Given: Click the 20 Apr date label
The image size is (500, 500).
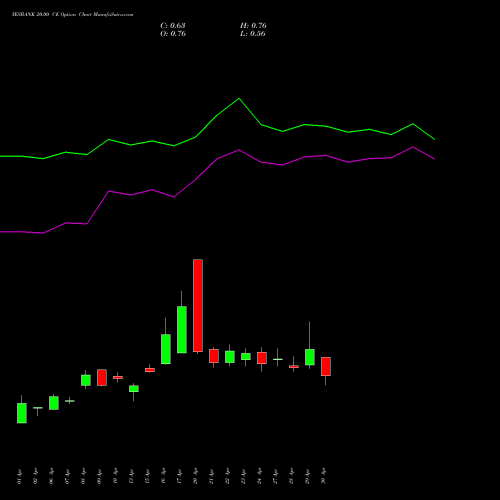Looking at the screenshot, I should [x=195, y=476].
